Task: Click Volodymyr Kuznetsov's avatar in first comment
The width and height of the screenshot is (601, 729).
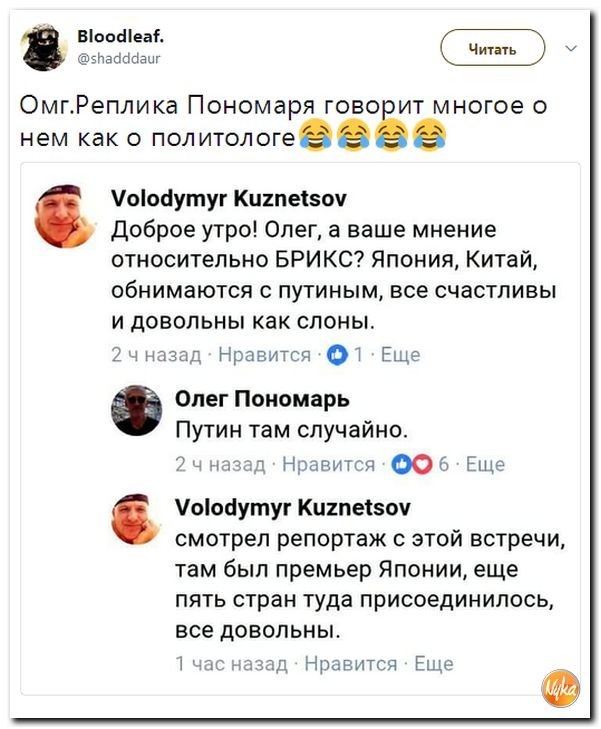Action: coord(65,215)
